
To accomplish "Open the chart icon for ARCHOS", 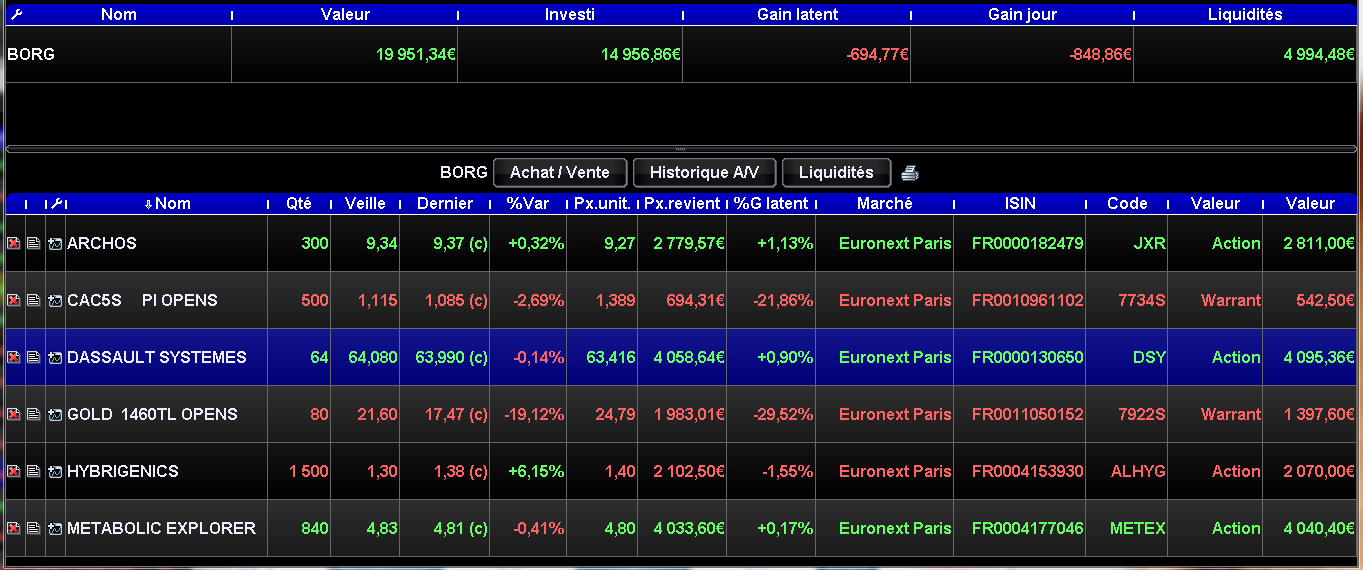I will pos(55,243).
